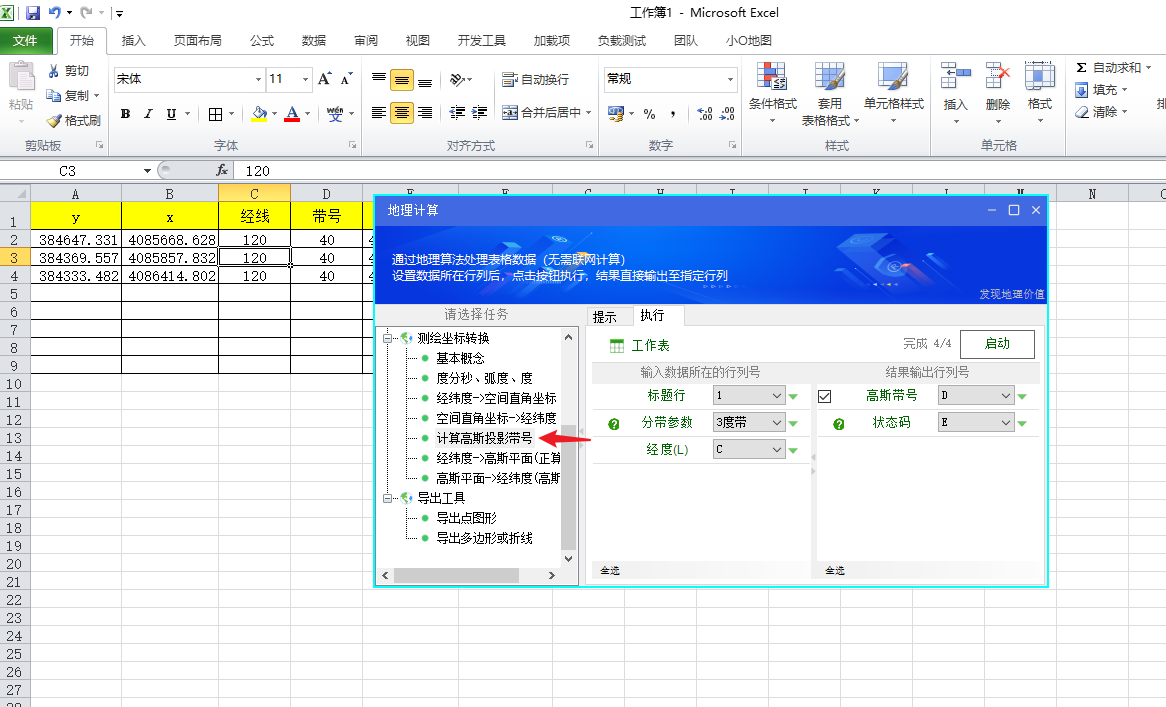Click the formula bar input showing 120
This screenshot has width=1166, height=707.
click(699, 170)
